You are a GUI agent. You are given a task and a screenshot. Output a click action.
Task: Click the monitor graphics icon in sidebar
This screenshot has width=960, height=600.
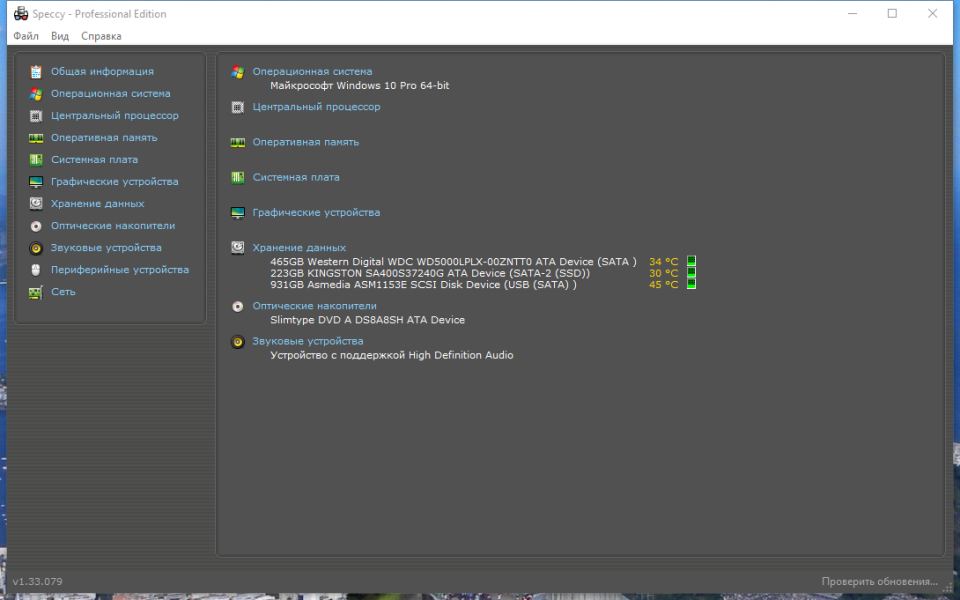(x=36, y=182)
